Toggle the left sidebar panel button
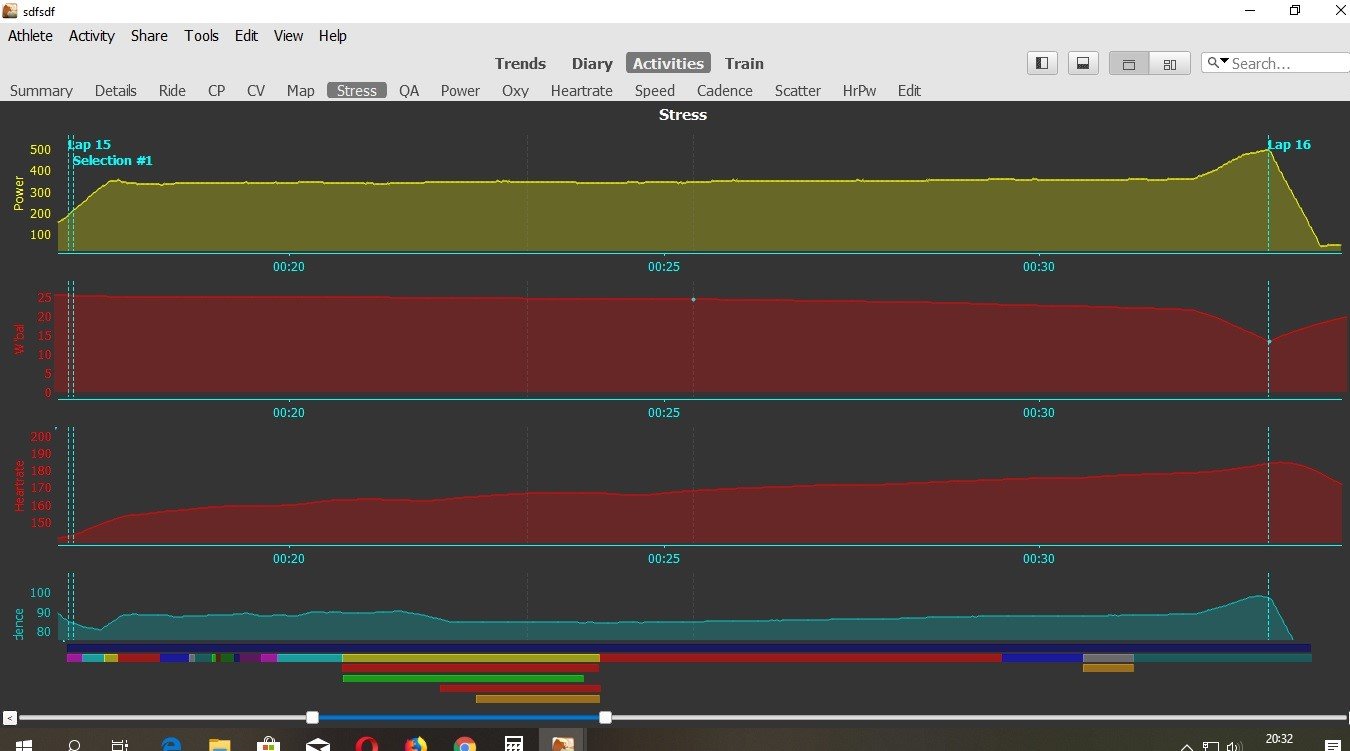This screenshot has width=1350, height=751. point(1042,63)
